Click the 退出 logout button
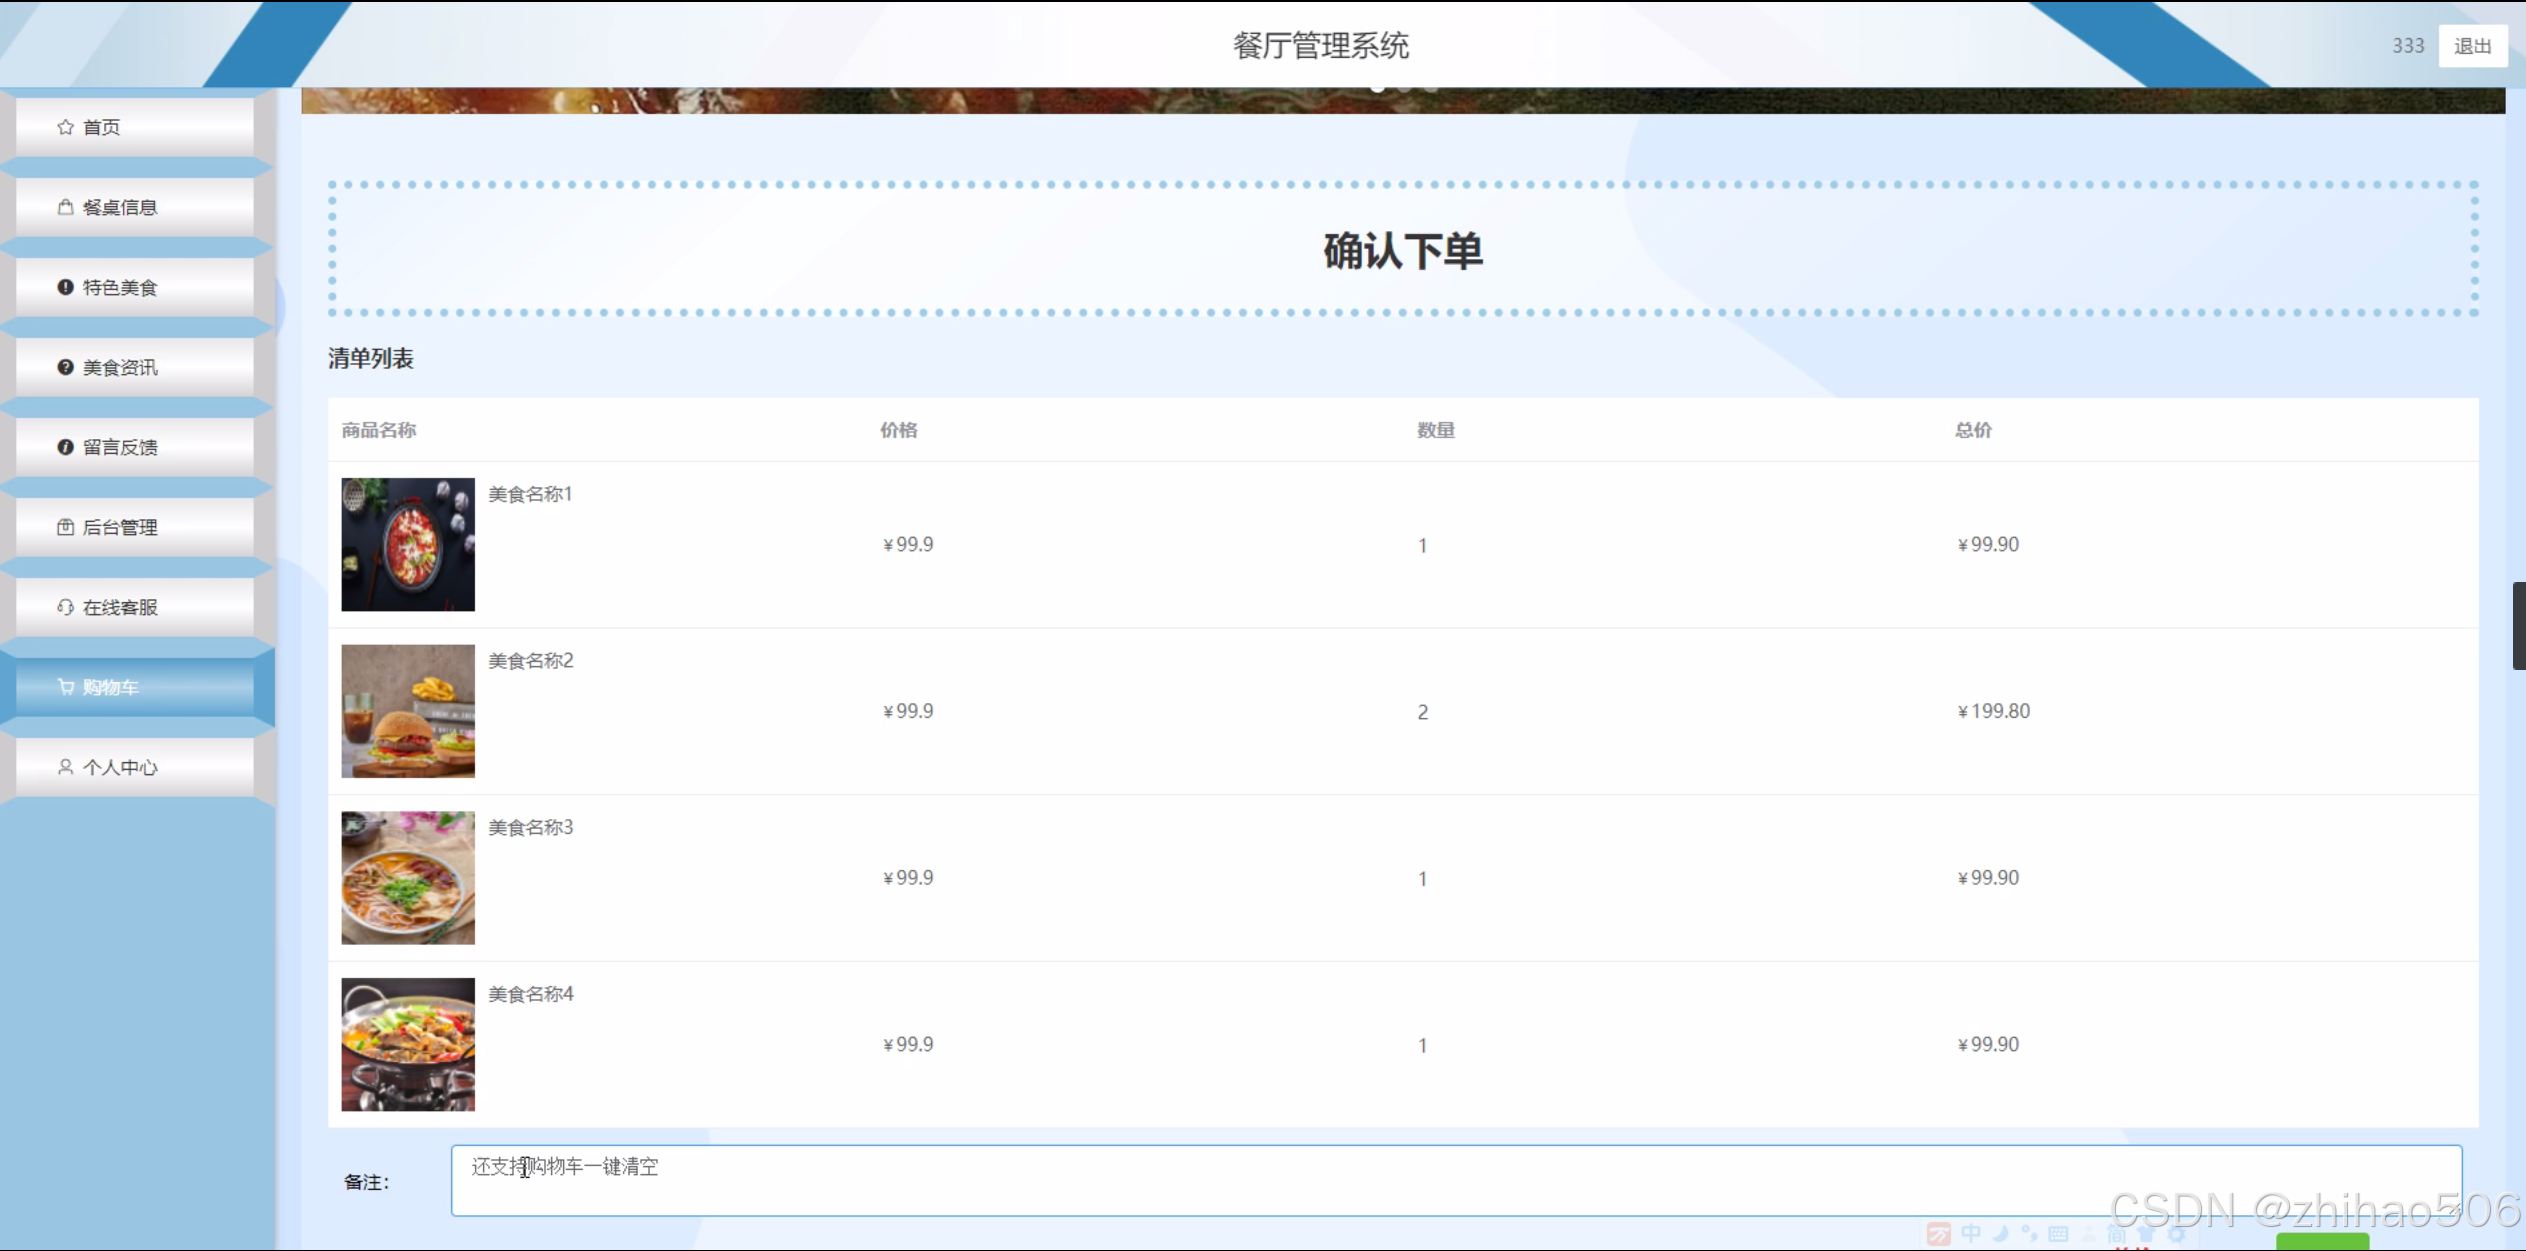The image size is (2526, 1251). [x=2472, y=46]
